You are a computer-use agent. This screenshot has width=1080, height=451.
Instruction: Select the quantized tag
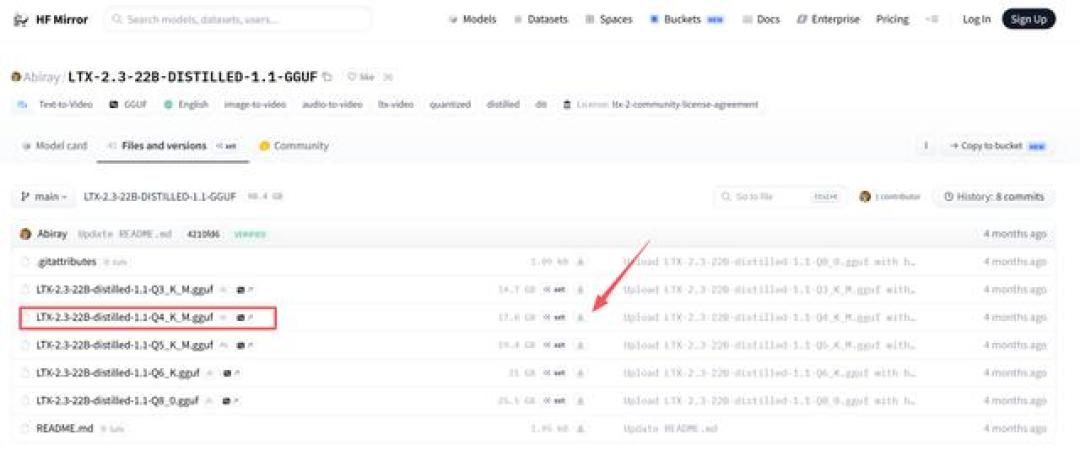point(450,105)
